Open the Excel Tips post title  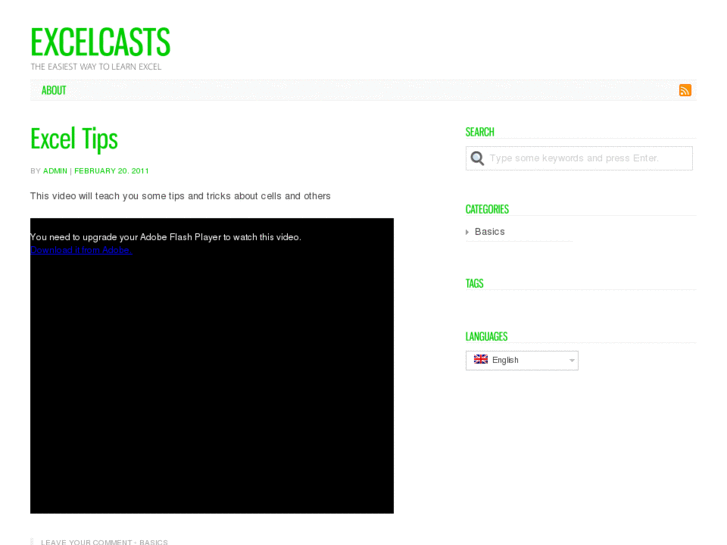(x=74, y=139)
